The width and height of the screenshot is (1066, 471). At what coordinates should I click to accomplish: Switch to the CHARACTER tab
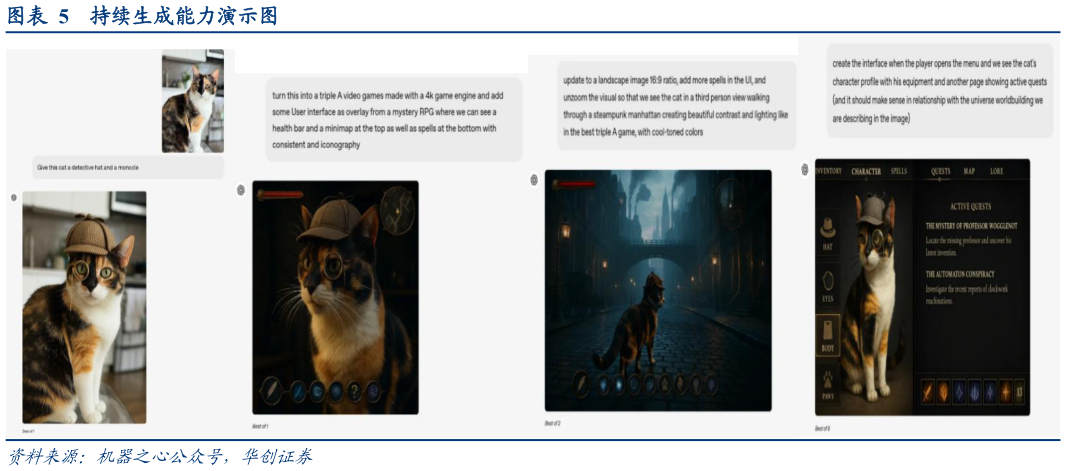[865, 171]
